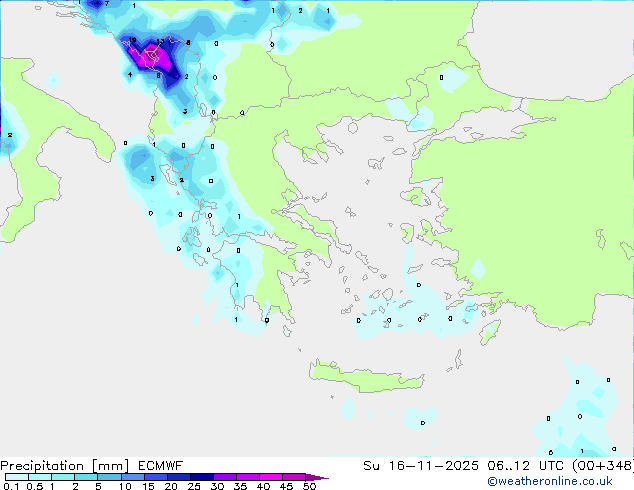Select the 30 to 35 mm purple swatch
Image resolution: width=634 pixels, height=490 pixels.
click(x=224, y=477)
